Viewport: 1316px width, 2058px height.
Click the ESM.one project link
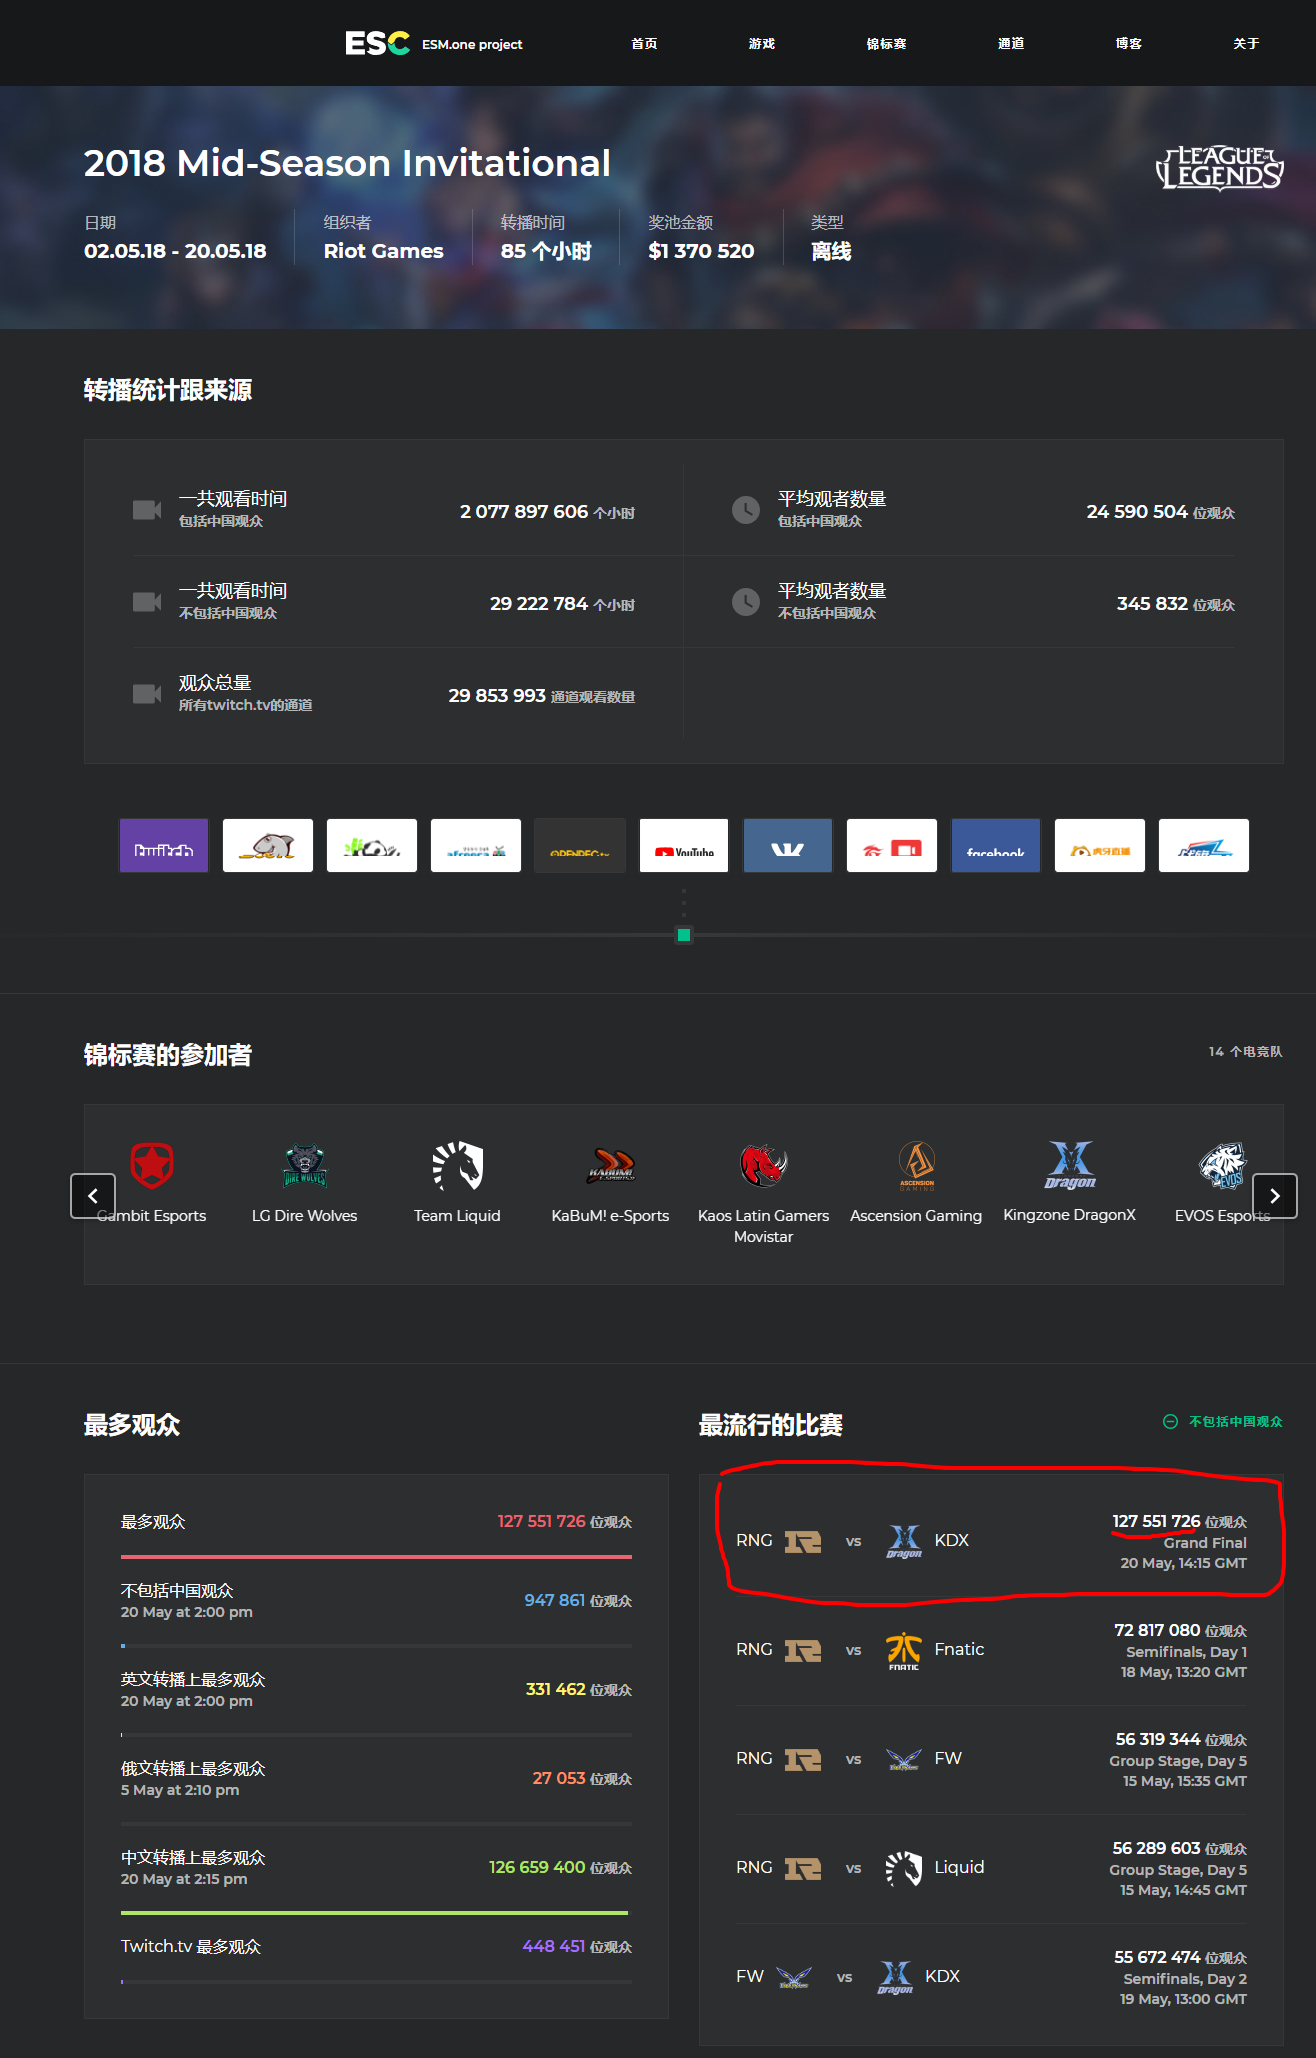[472, 45]
